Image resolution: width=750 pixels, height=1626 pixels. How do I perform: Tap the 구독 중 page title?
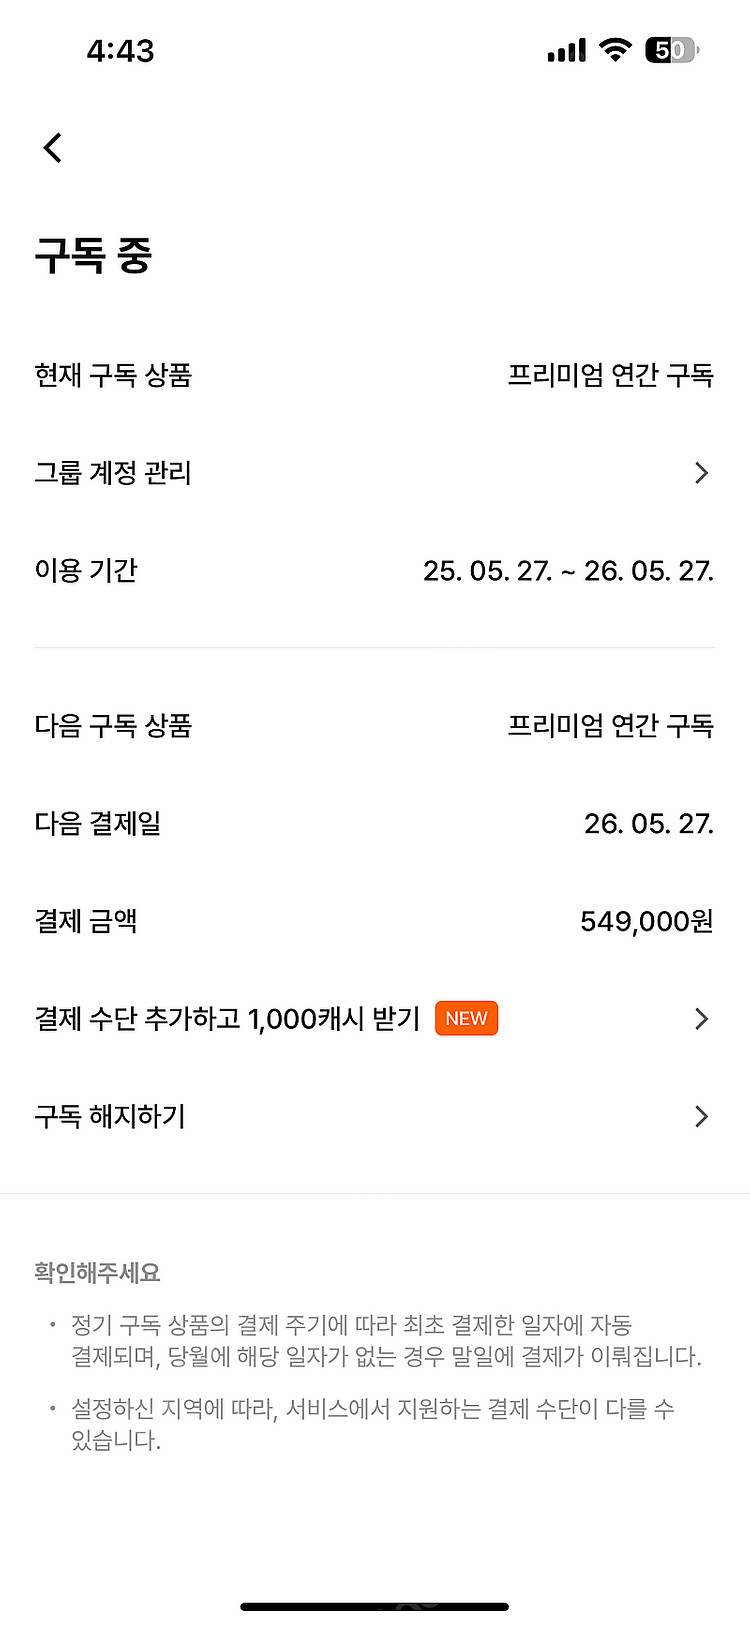(93, 255)
